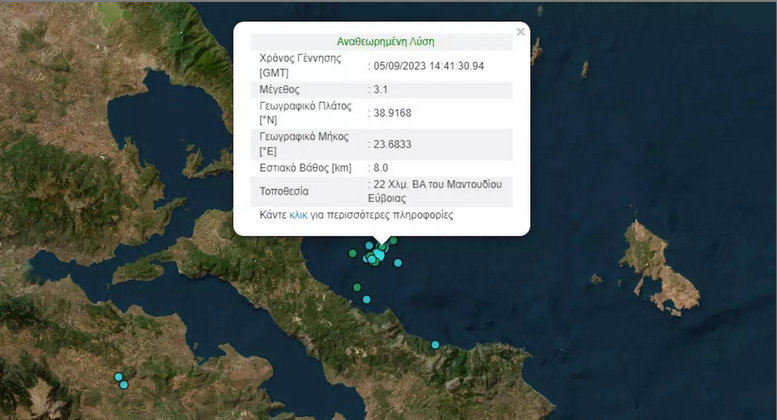Click the green marker left of the main cluster

pos(353,254)
